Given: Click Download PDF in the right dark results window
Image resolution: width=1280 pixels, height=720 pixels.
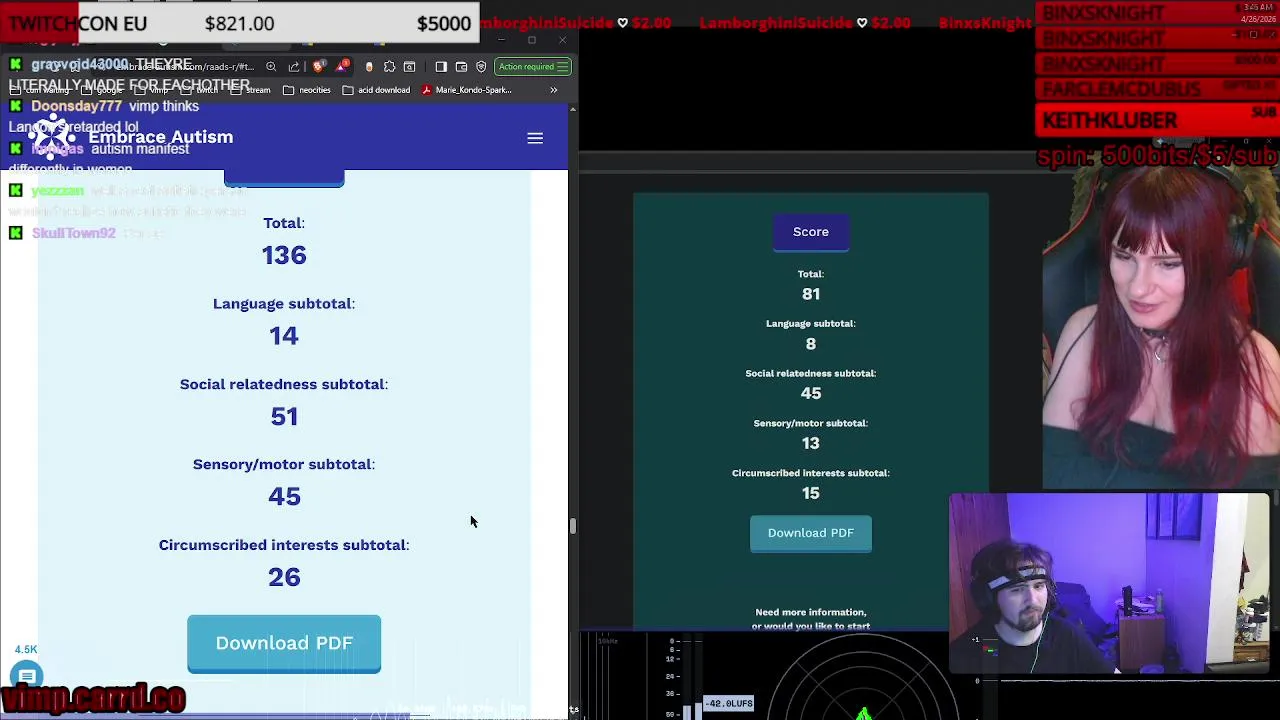Looking at the screenshot, I should pyautogui.click(x=811, y=533).
